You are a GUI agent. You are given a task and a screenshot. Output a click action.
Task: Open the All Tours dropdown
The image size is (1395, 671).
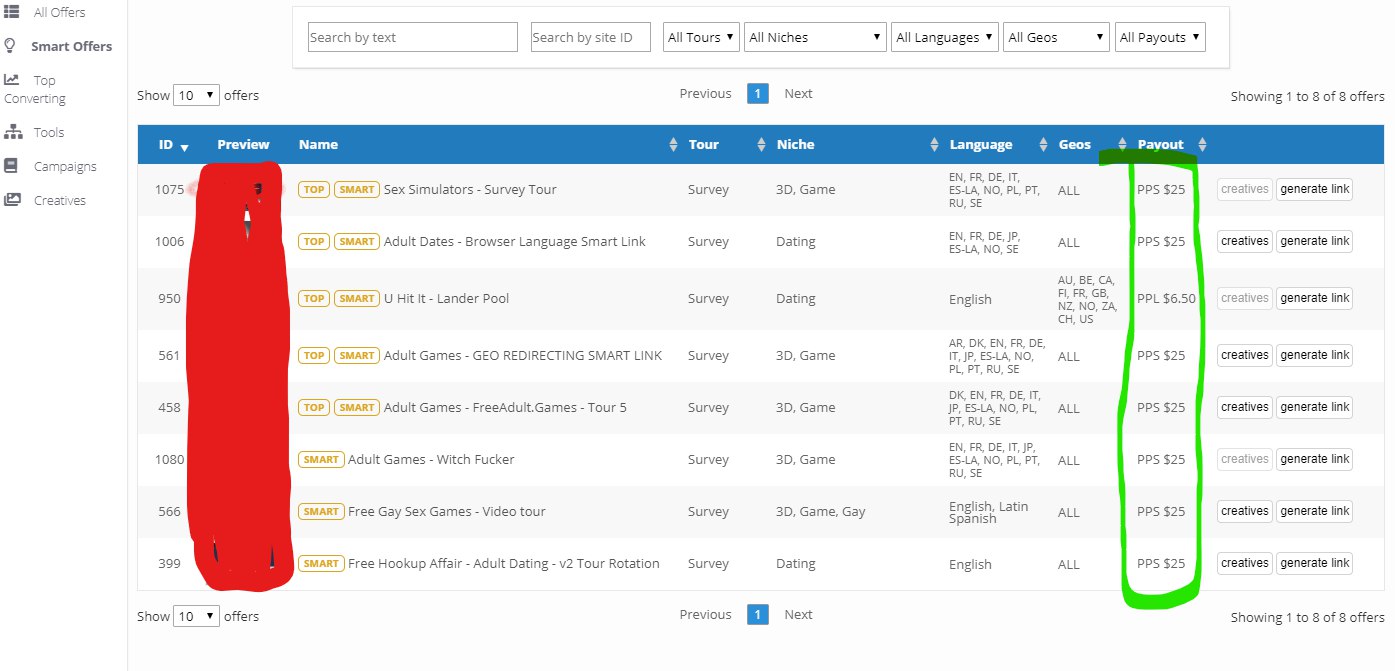point(701,37)
